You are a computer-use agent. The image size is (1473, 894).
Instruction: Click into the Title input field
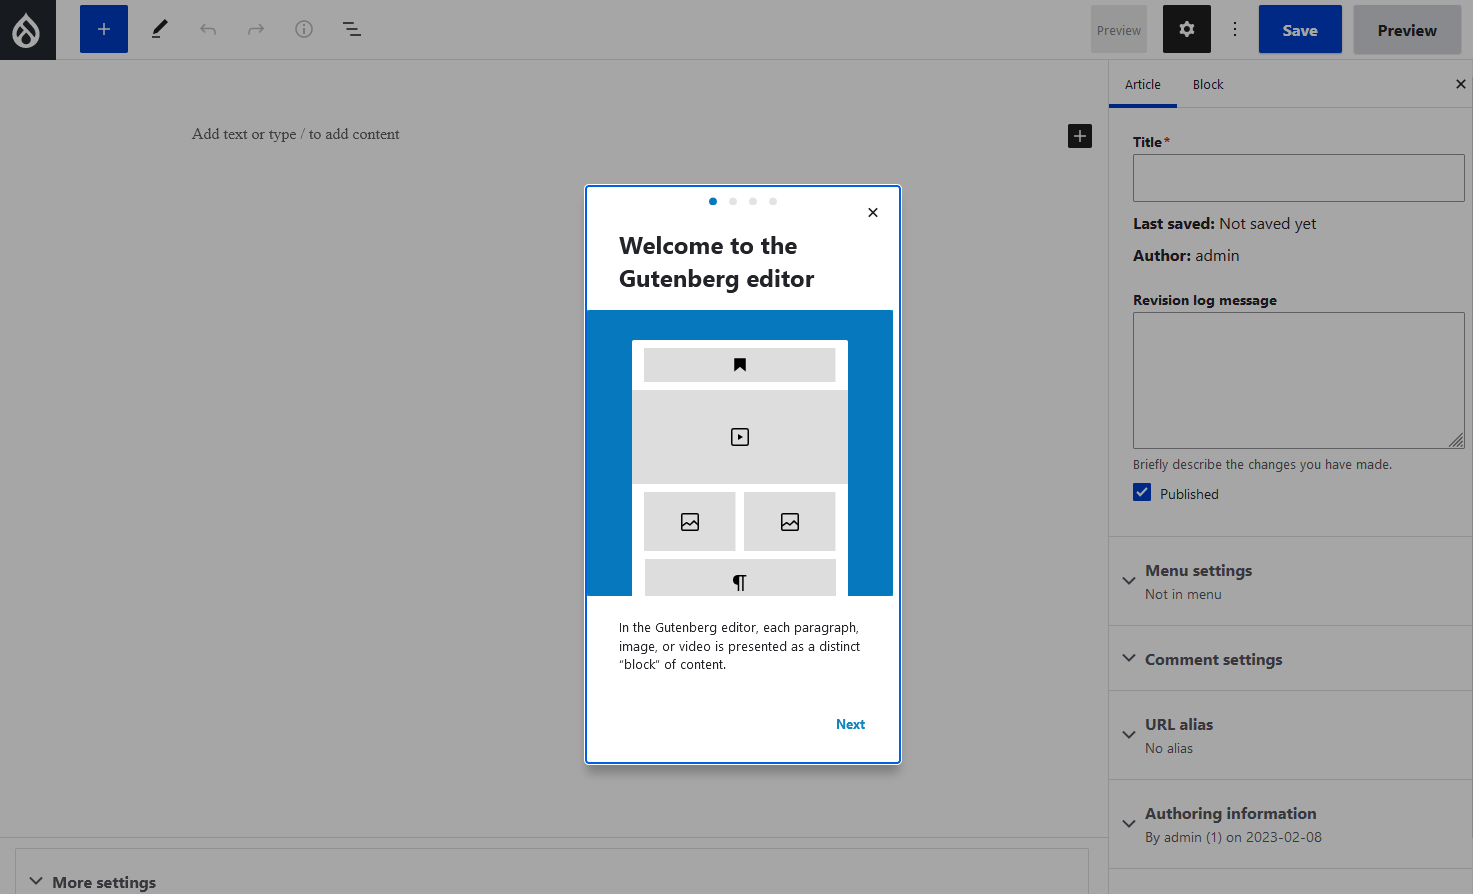1298,178
